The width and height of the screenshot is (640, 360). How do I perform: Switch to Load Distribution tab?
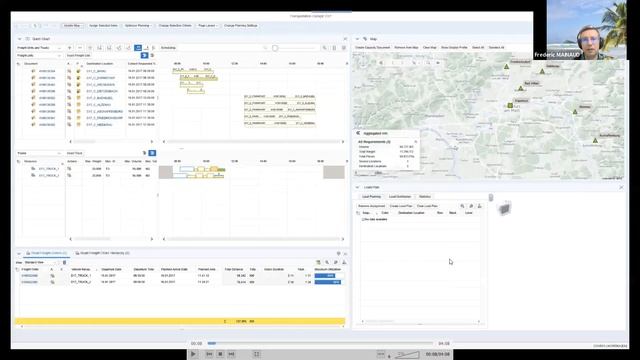[400, 197]
